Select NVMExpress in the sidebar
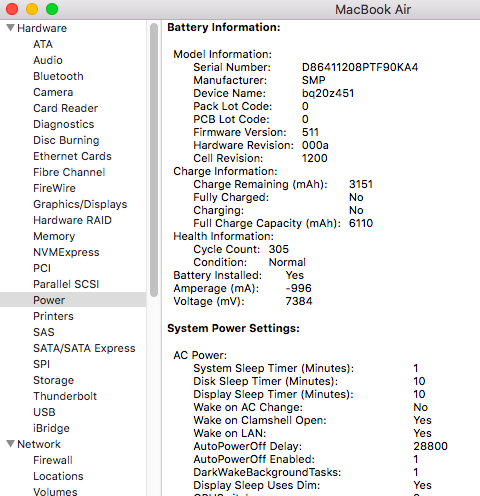This screenshot has width=480, height=496. click(66, 252)
